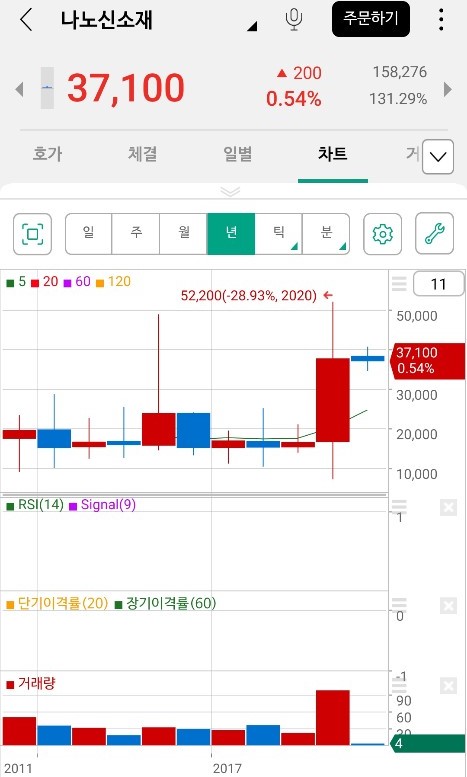Tap the tallest red volume bar

pyautogui.click(x=333, y=717)
